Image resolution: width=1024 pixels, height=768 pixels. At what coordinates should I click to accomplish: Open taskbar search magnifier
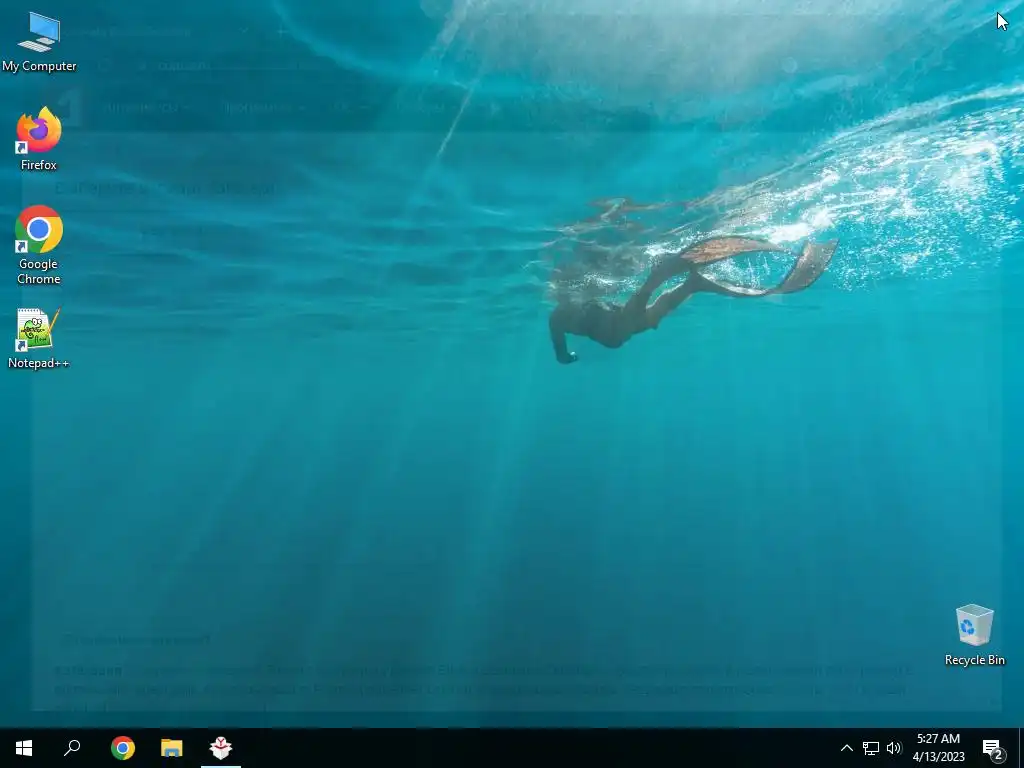point(72,748)
